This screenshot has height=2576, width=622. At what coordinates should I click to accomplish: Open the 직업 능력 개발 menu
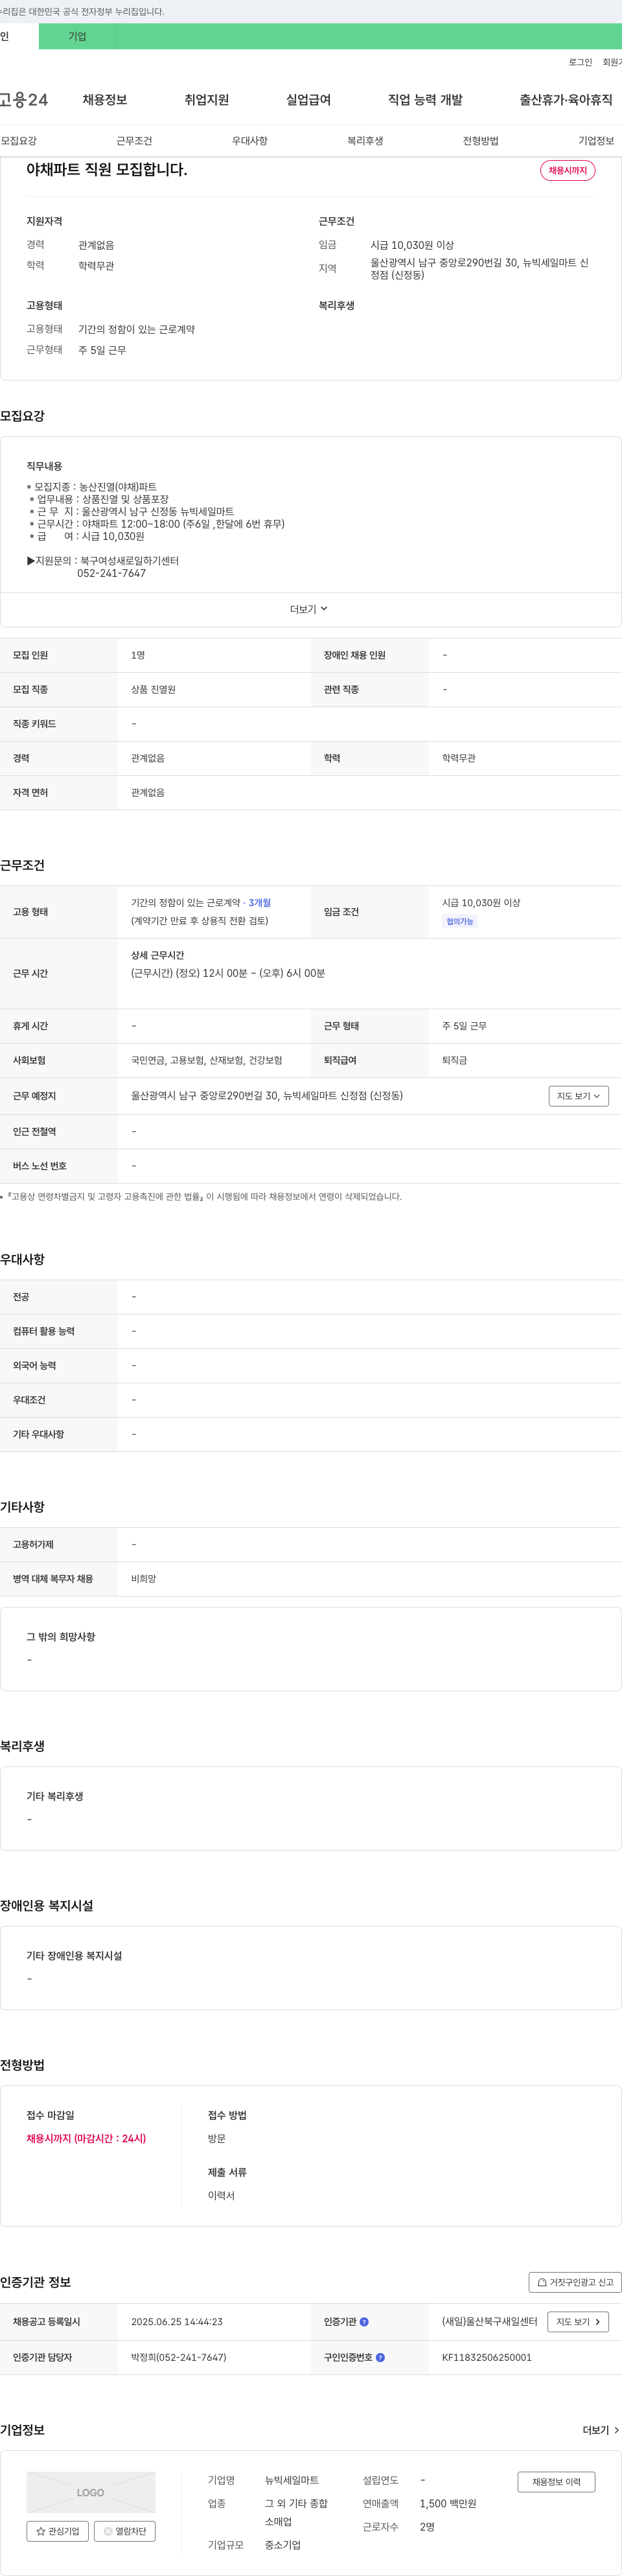(425, 100)
